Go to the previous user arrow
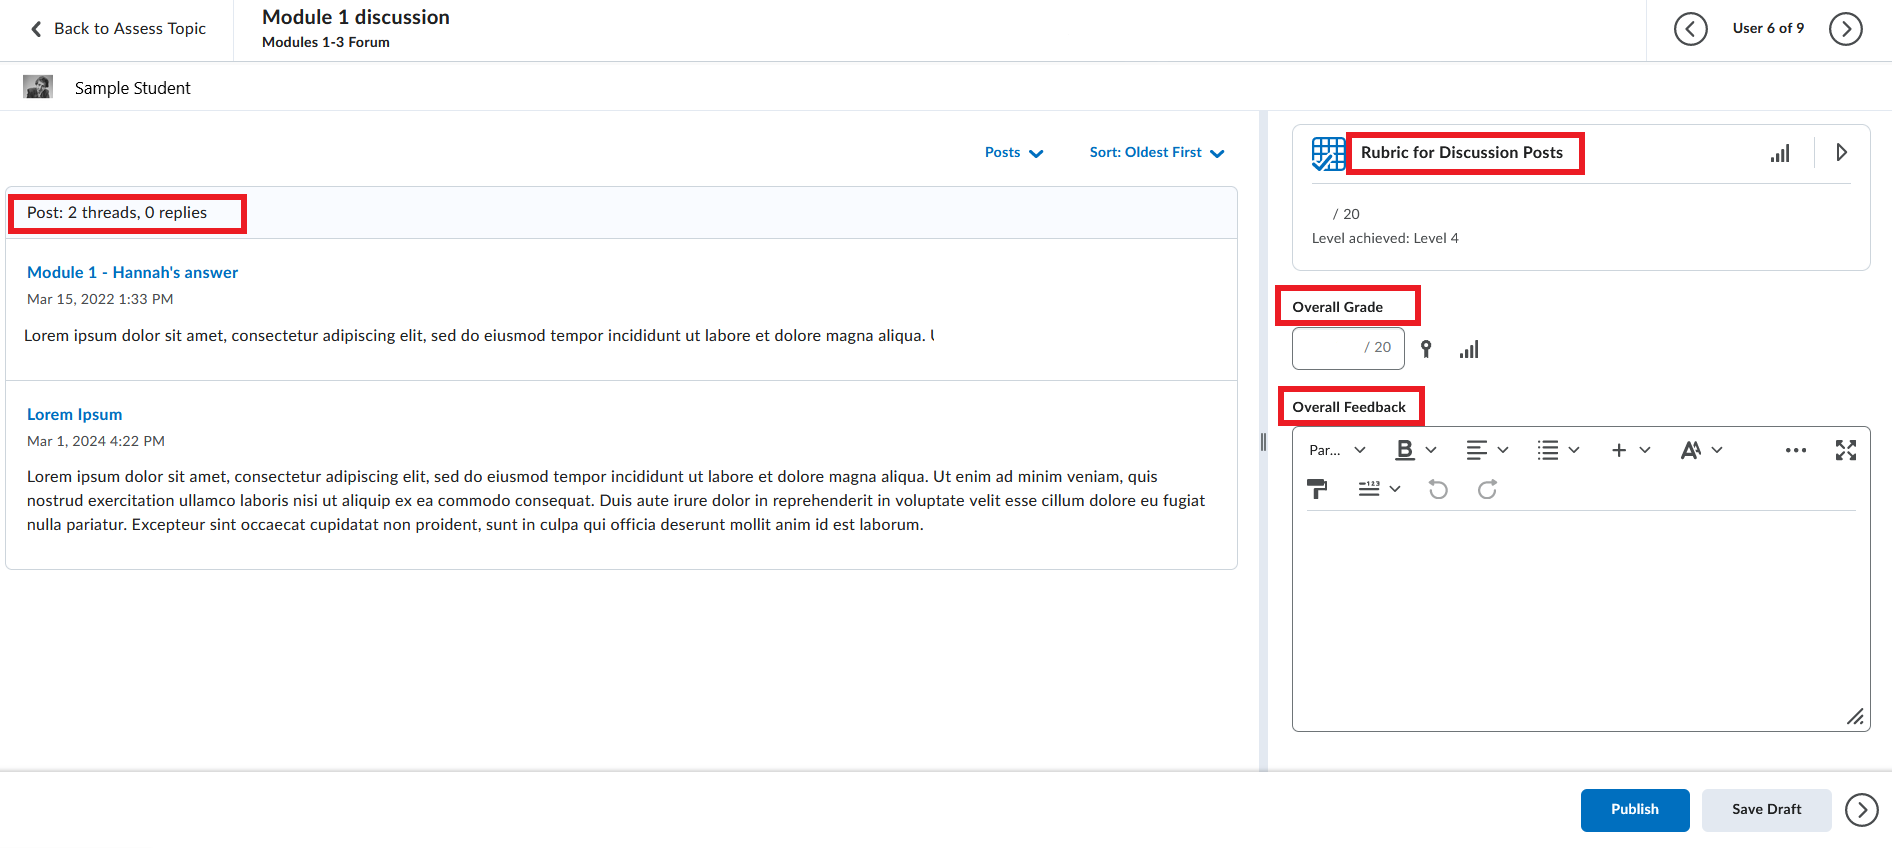Screen dimensions: 1892x848 [1690, 29]
